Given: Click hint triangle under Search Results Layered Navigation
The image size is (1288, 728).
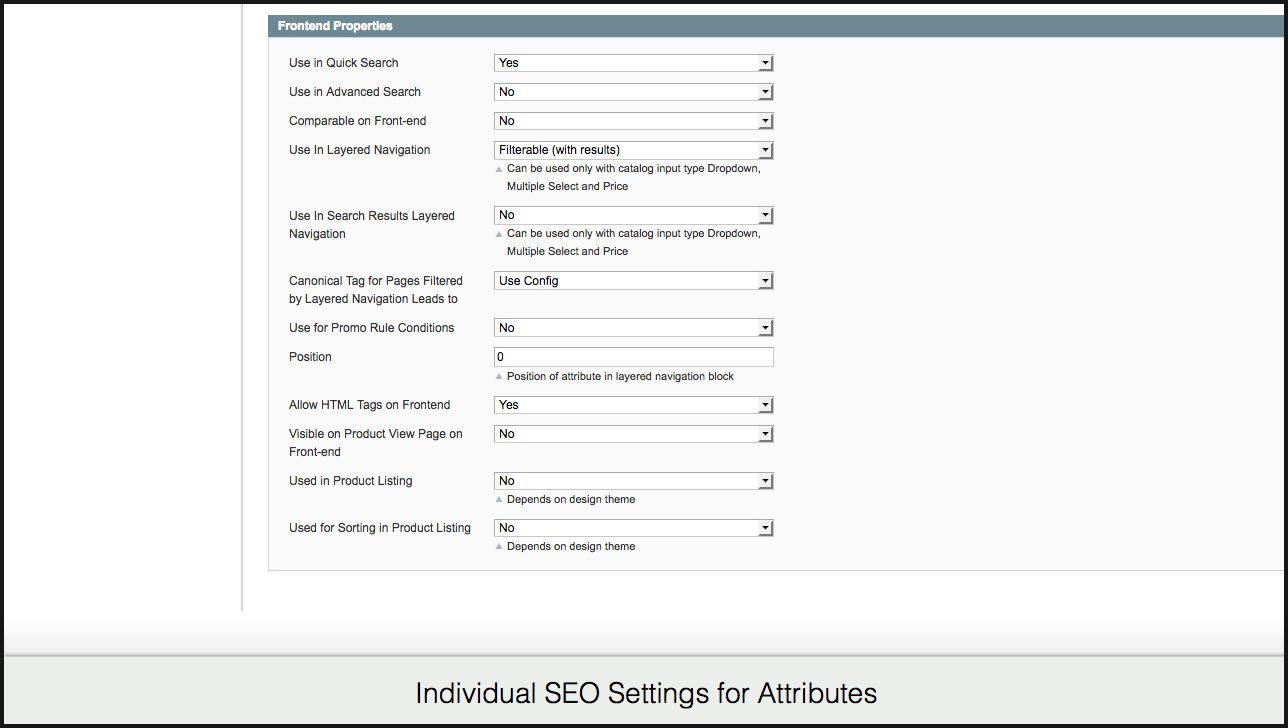Looking at the screenshot, I should pos(499,234).
